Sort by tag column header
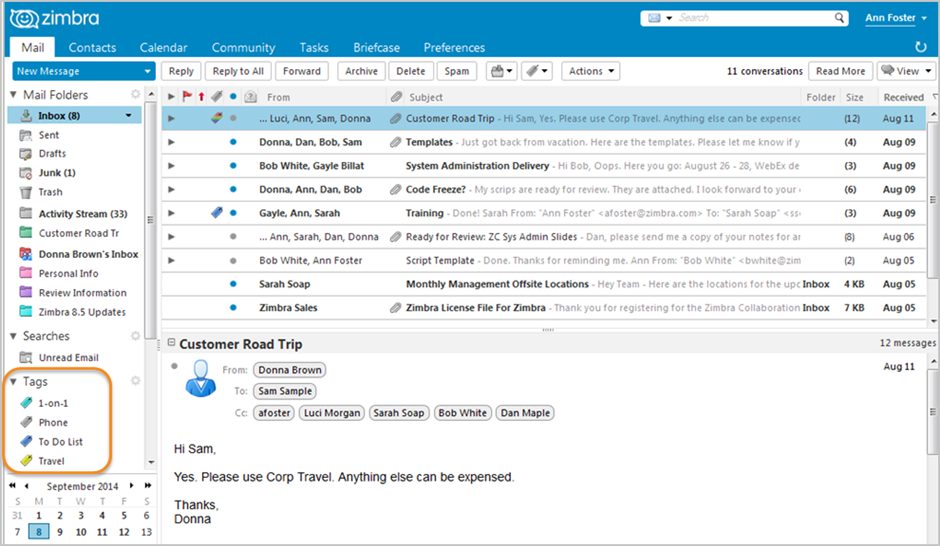The height and width of the screenshot is (546, 940). (217, 96)
